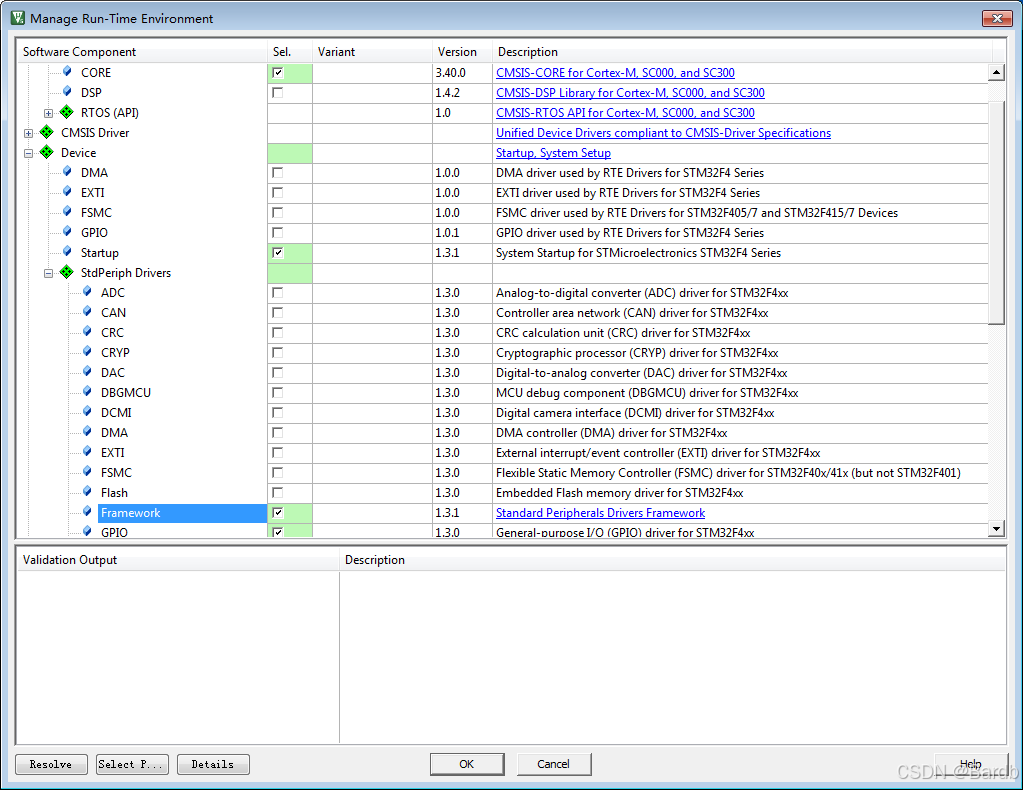This screenshot has height=790, width=1023.
Task: Open the CMSIS-CORE for Cortex-M link
Action: point(615,72)
